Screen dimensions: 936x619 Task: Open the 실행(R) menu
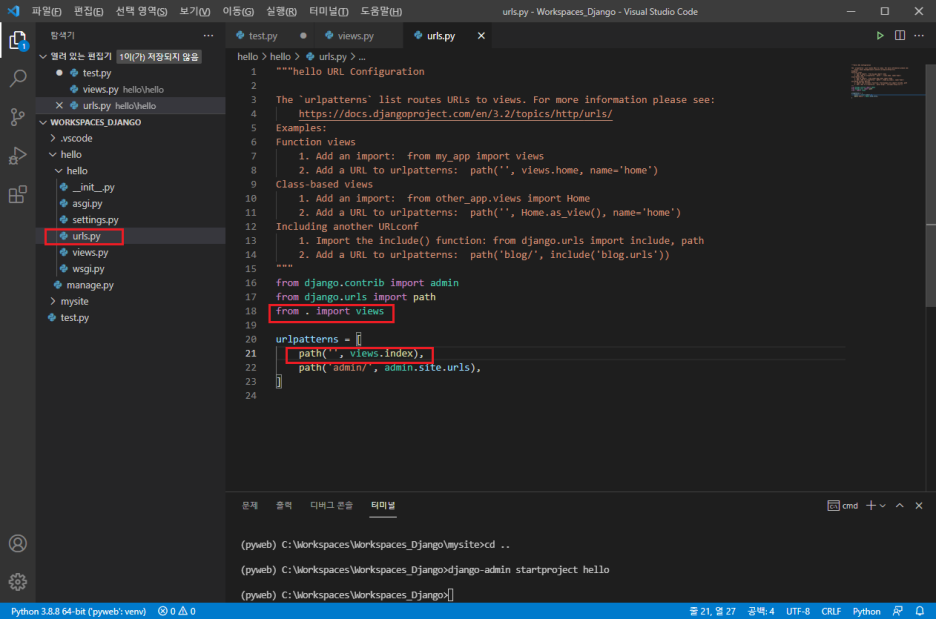[x=281, y=11]
